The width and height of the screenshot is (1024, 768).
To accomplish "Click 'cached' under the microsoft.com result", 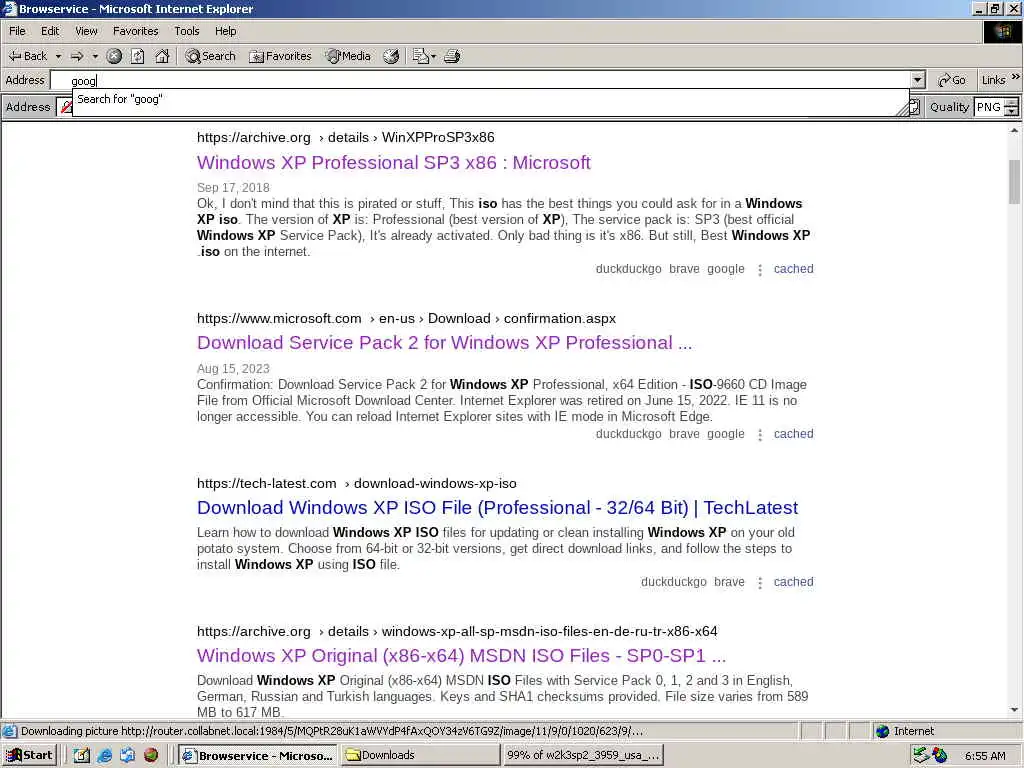I will tap(793, 434).
